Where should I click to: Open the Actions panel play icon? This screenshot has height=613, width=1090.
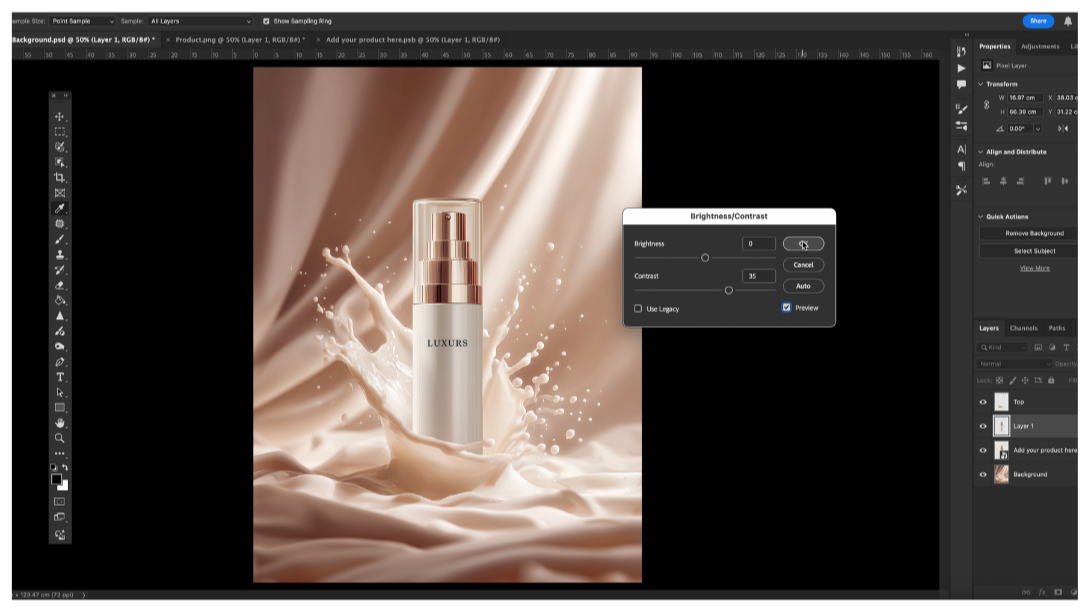coord(961,68)
